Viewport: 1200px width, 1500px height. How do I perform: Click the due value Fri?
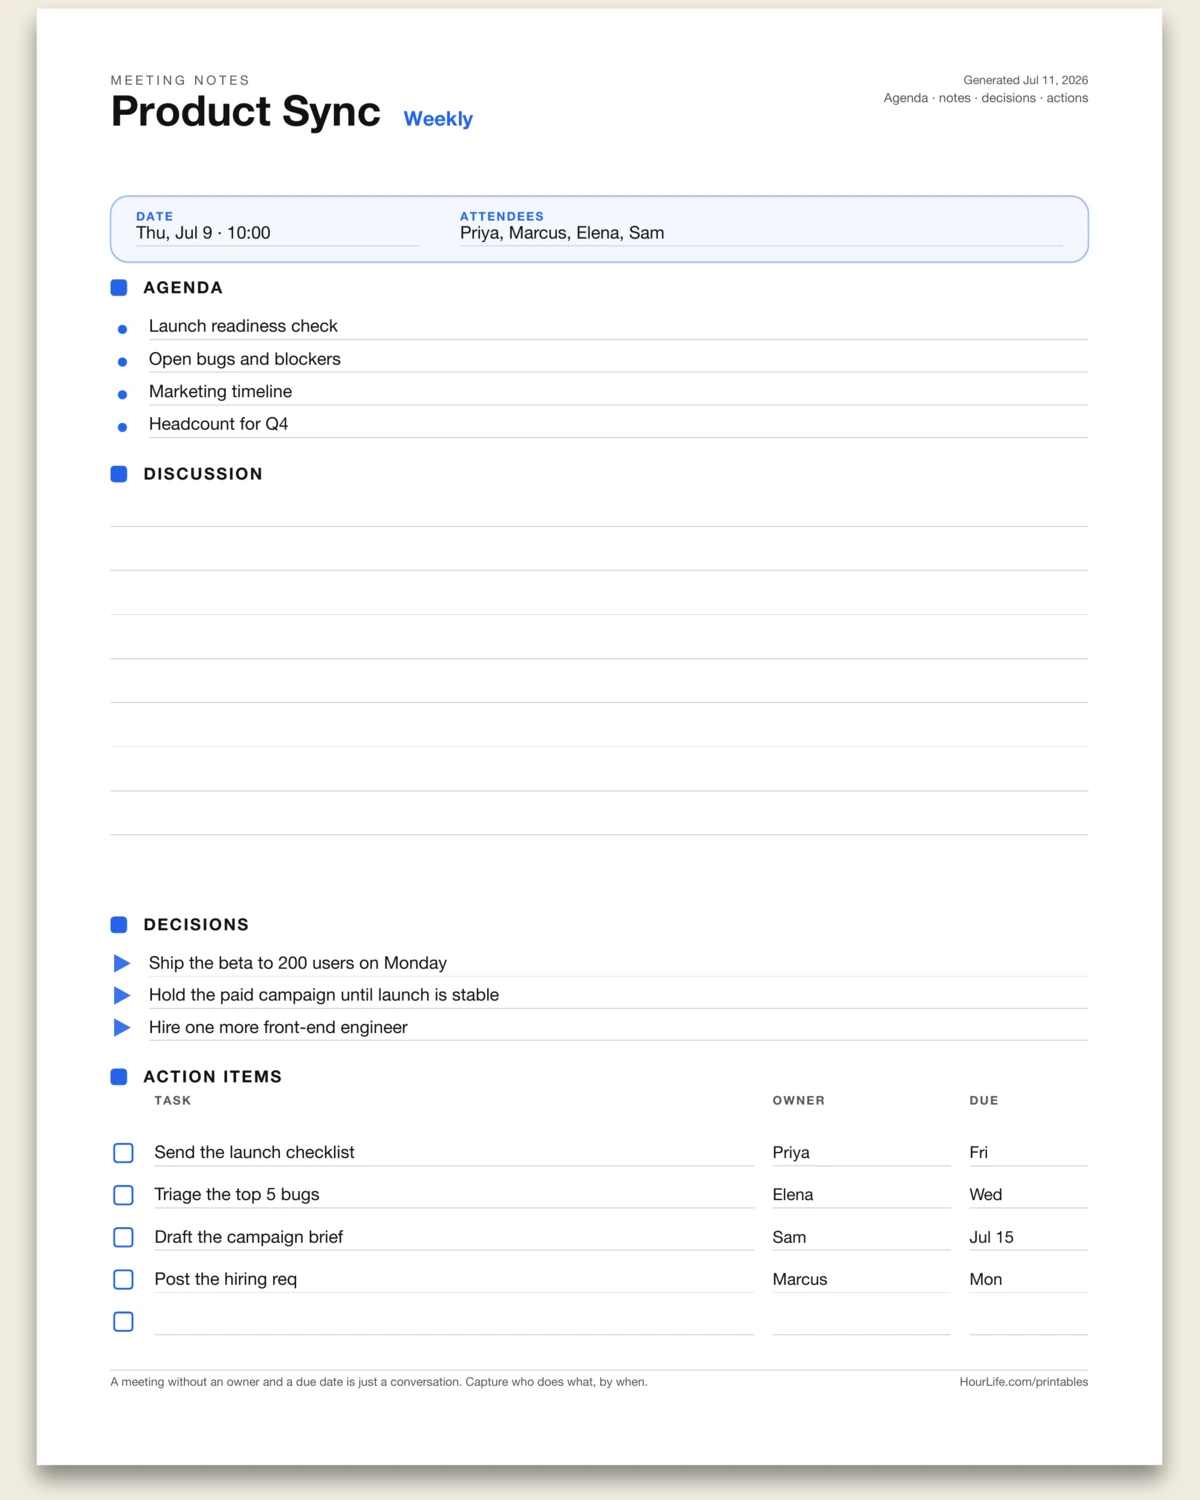(x=978, y=1153)
